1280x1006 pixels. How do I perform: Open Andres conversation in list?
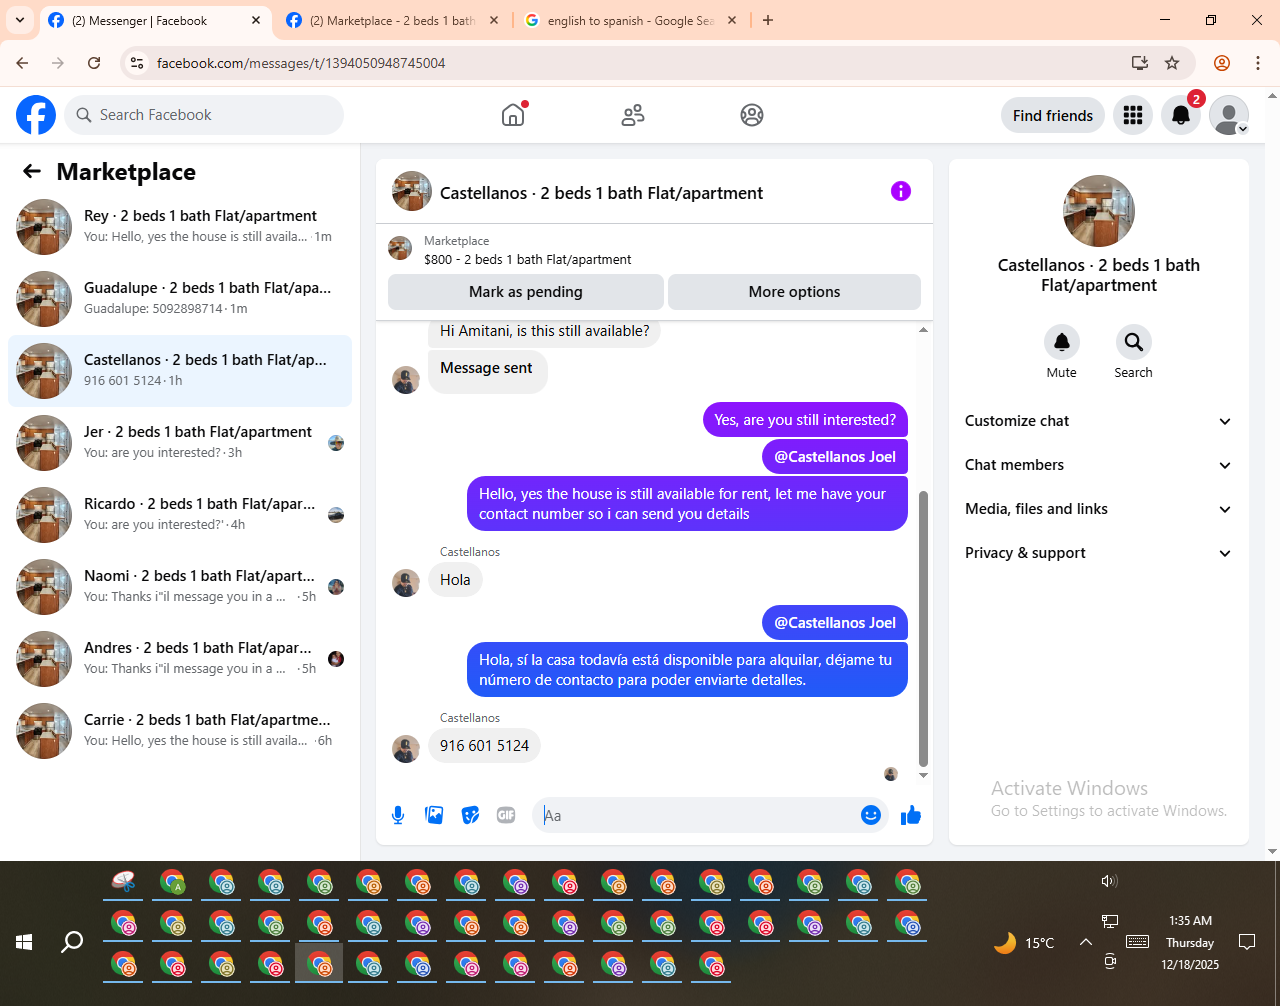click(180, 659)
